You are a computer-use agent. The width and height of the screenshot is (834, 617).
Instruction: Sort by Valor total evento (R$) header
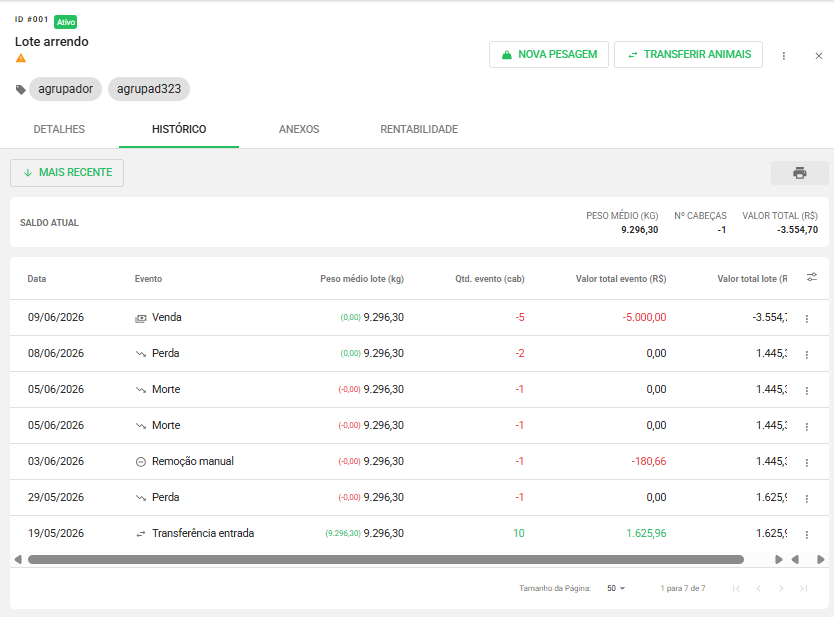tap(621, 279)
